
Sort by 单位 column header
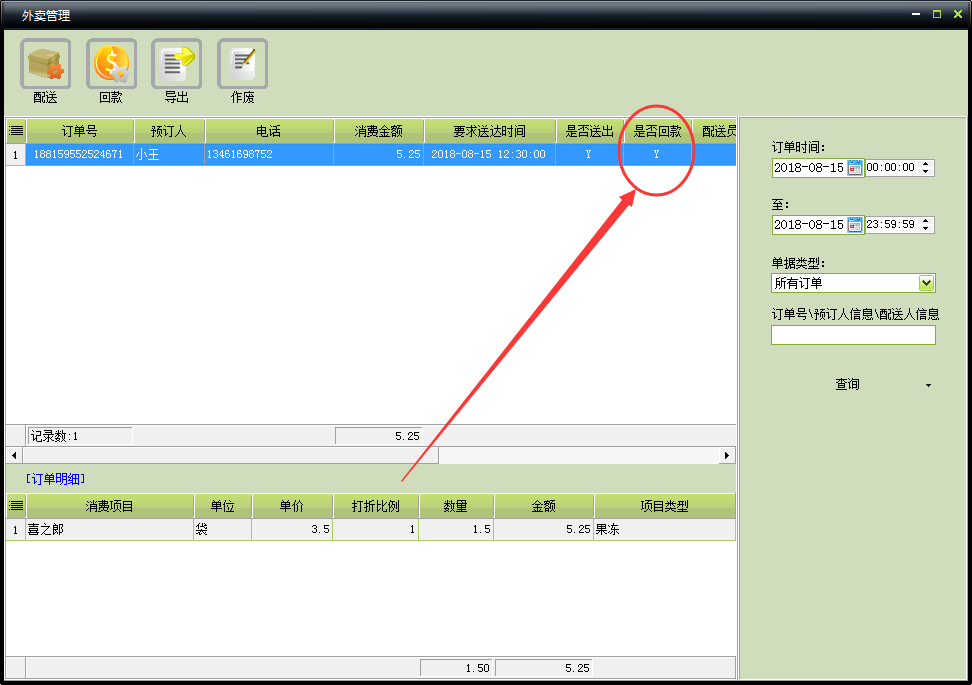223,506
